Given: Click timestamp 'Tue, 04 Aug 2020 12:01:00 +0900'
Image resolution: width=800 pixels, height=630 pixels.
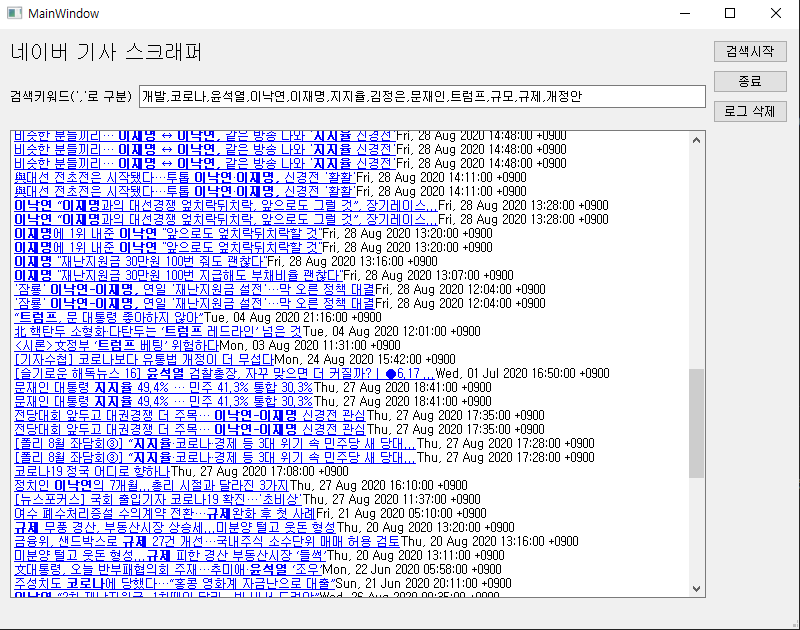Looking at the screenshot, I should [x=391, y=332].
